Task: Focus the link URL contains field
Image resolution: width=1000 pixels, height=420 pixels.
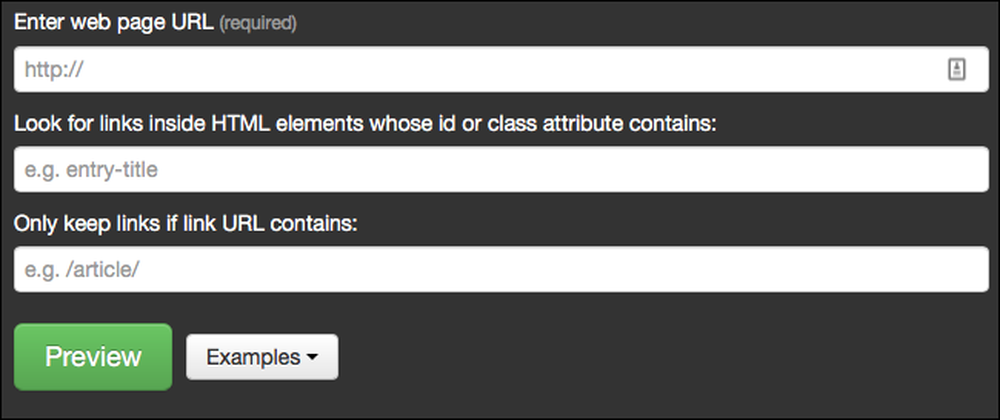Action: (x=501, y=269)
